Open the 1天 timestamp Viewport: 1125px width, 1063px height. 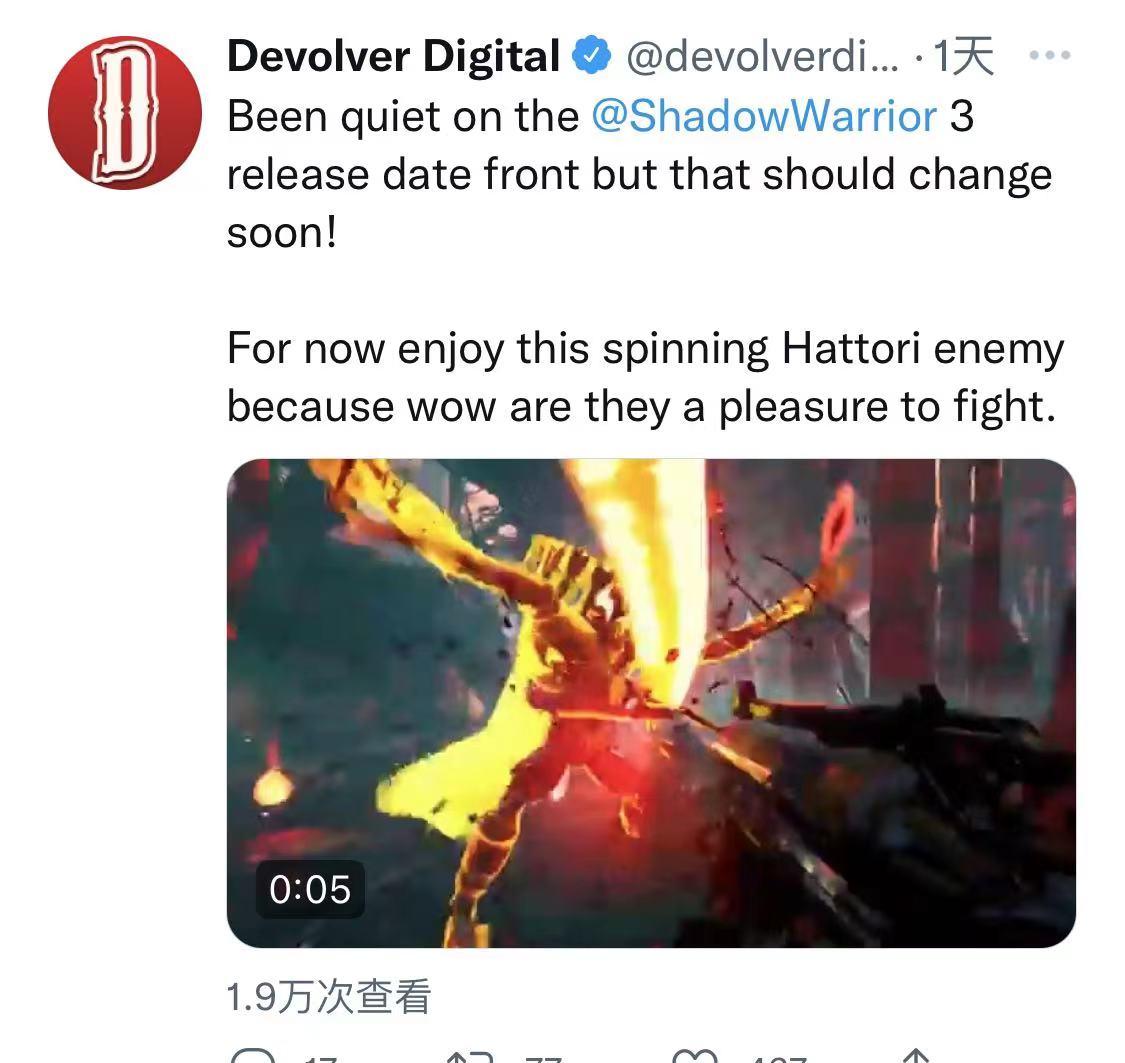point(963,56)
